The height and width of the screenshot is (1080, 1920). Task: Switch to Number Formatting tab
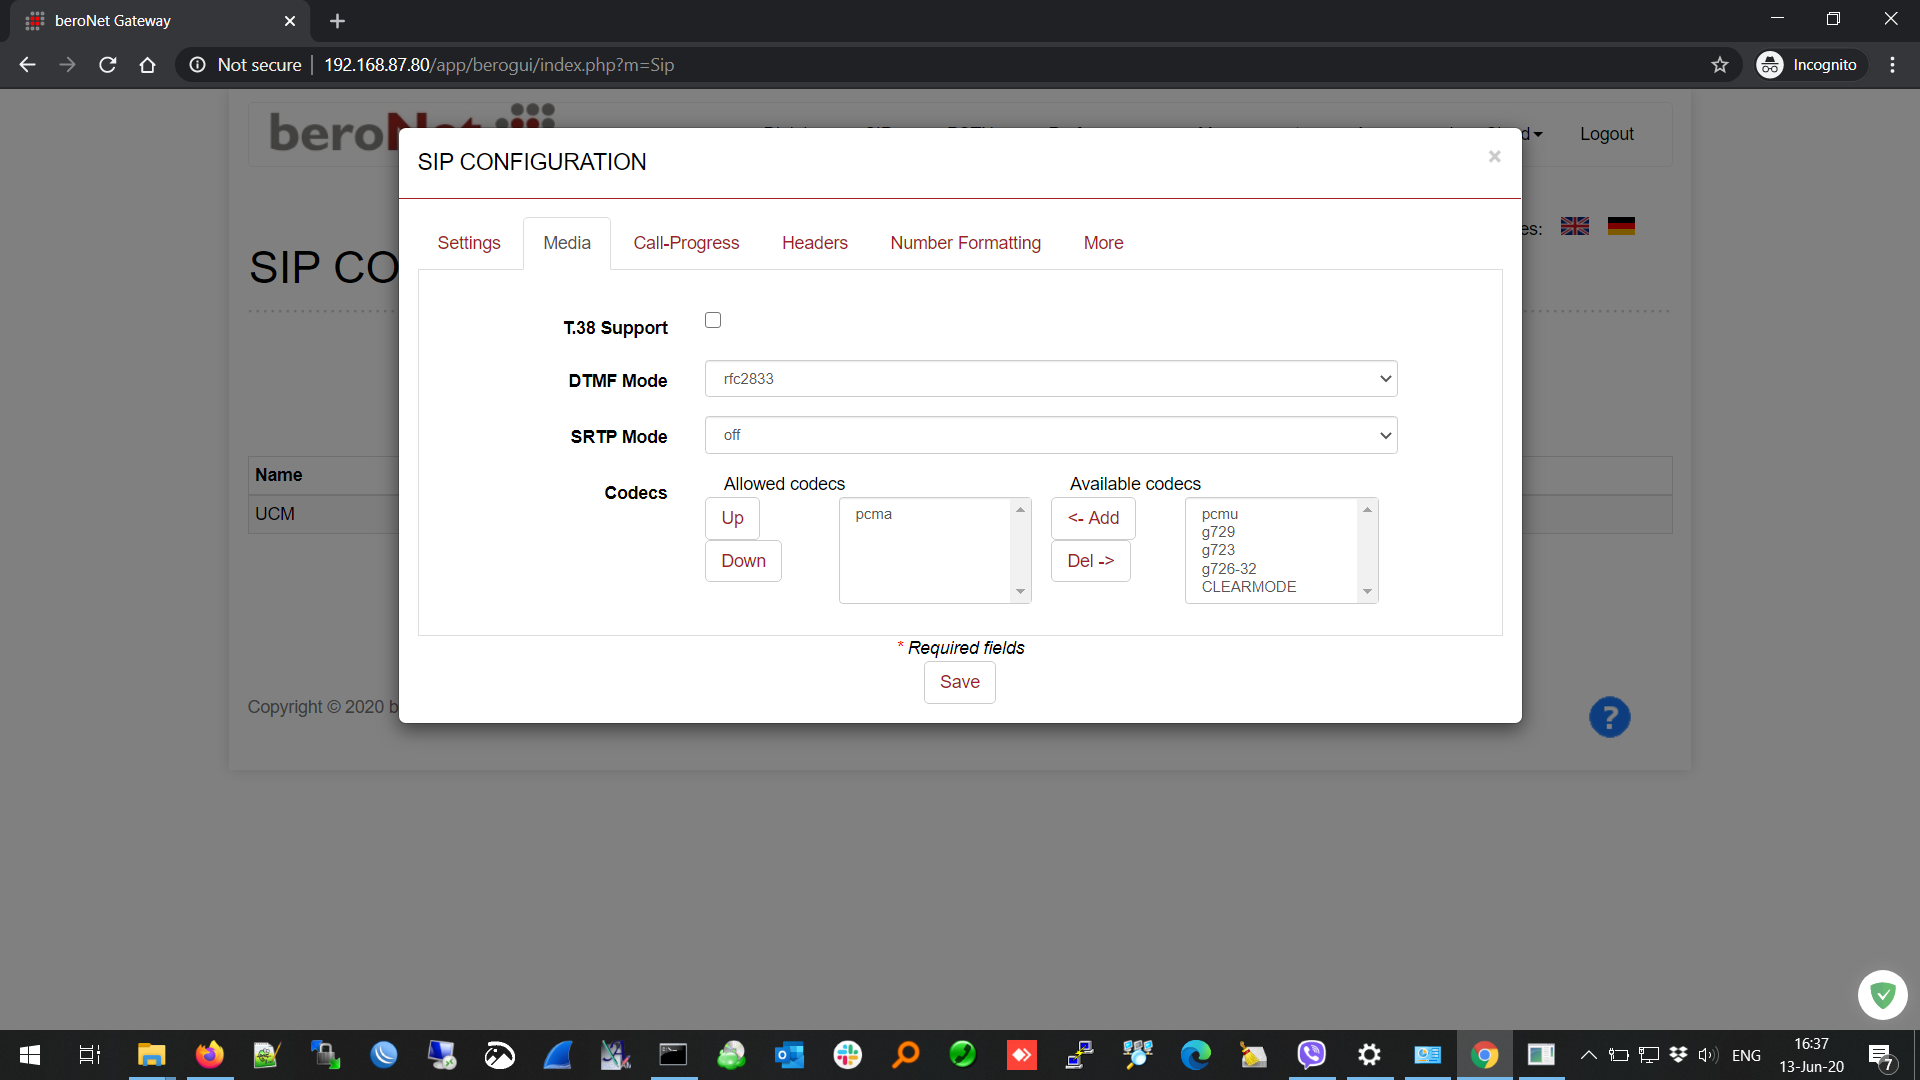[965, 243]
